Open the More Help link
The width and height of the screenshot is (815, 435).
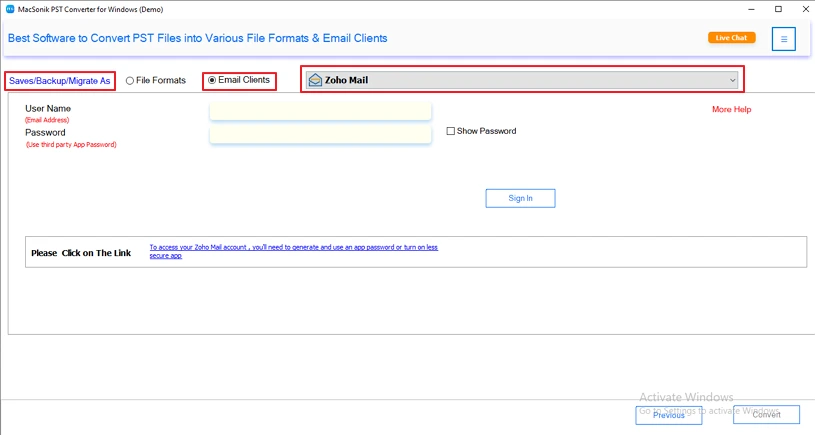pos(731,109)
